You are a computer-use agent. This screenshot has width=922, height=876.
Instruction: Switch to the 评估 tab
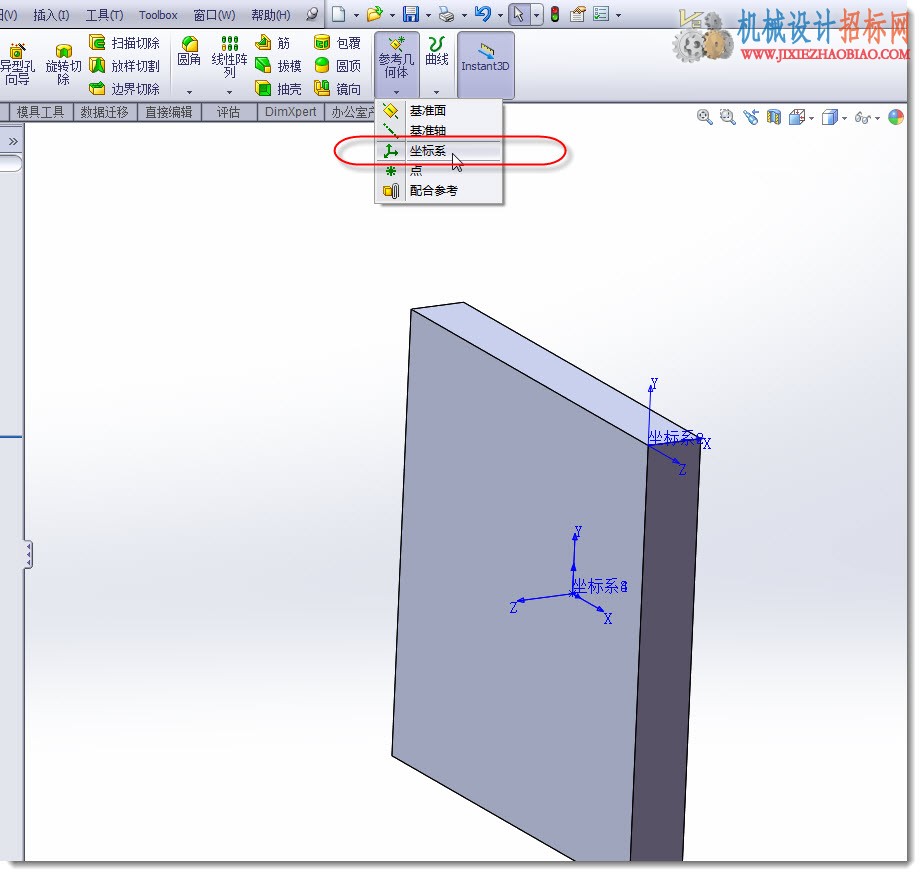pos(228,112)
